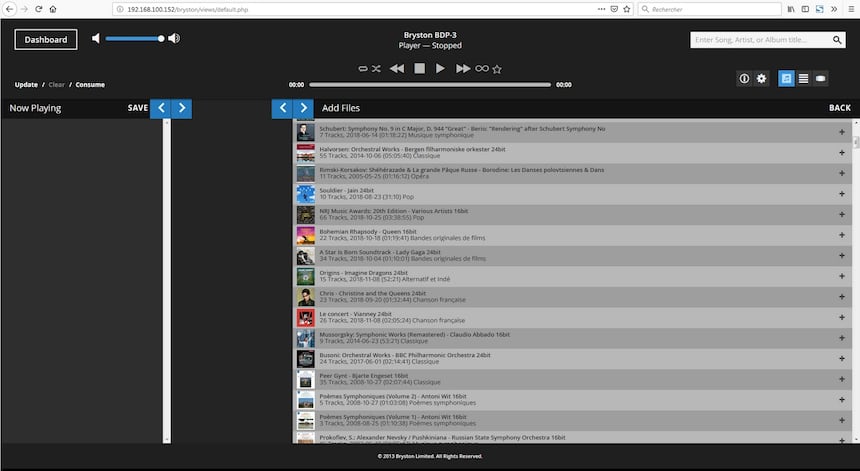
Task: Bookmark this page with star icon
Action: tap(627, 9)
